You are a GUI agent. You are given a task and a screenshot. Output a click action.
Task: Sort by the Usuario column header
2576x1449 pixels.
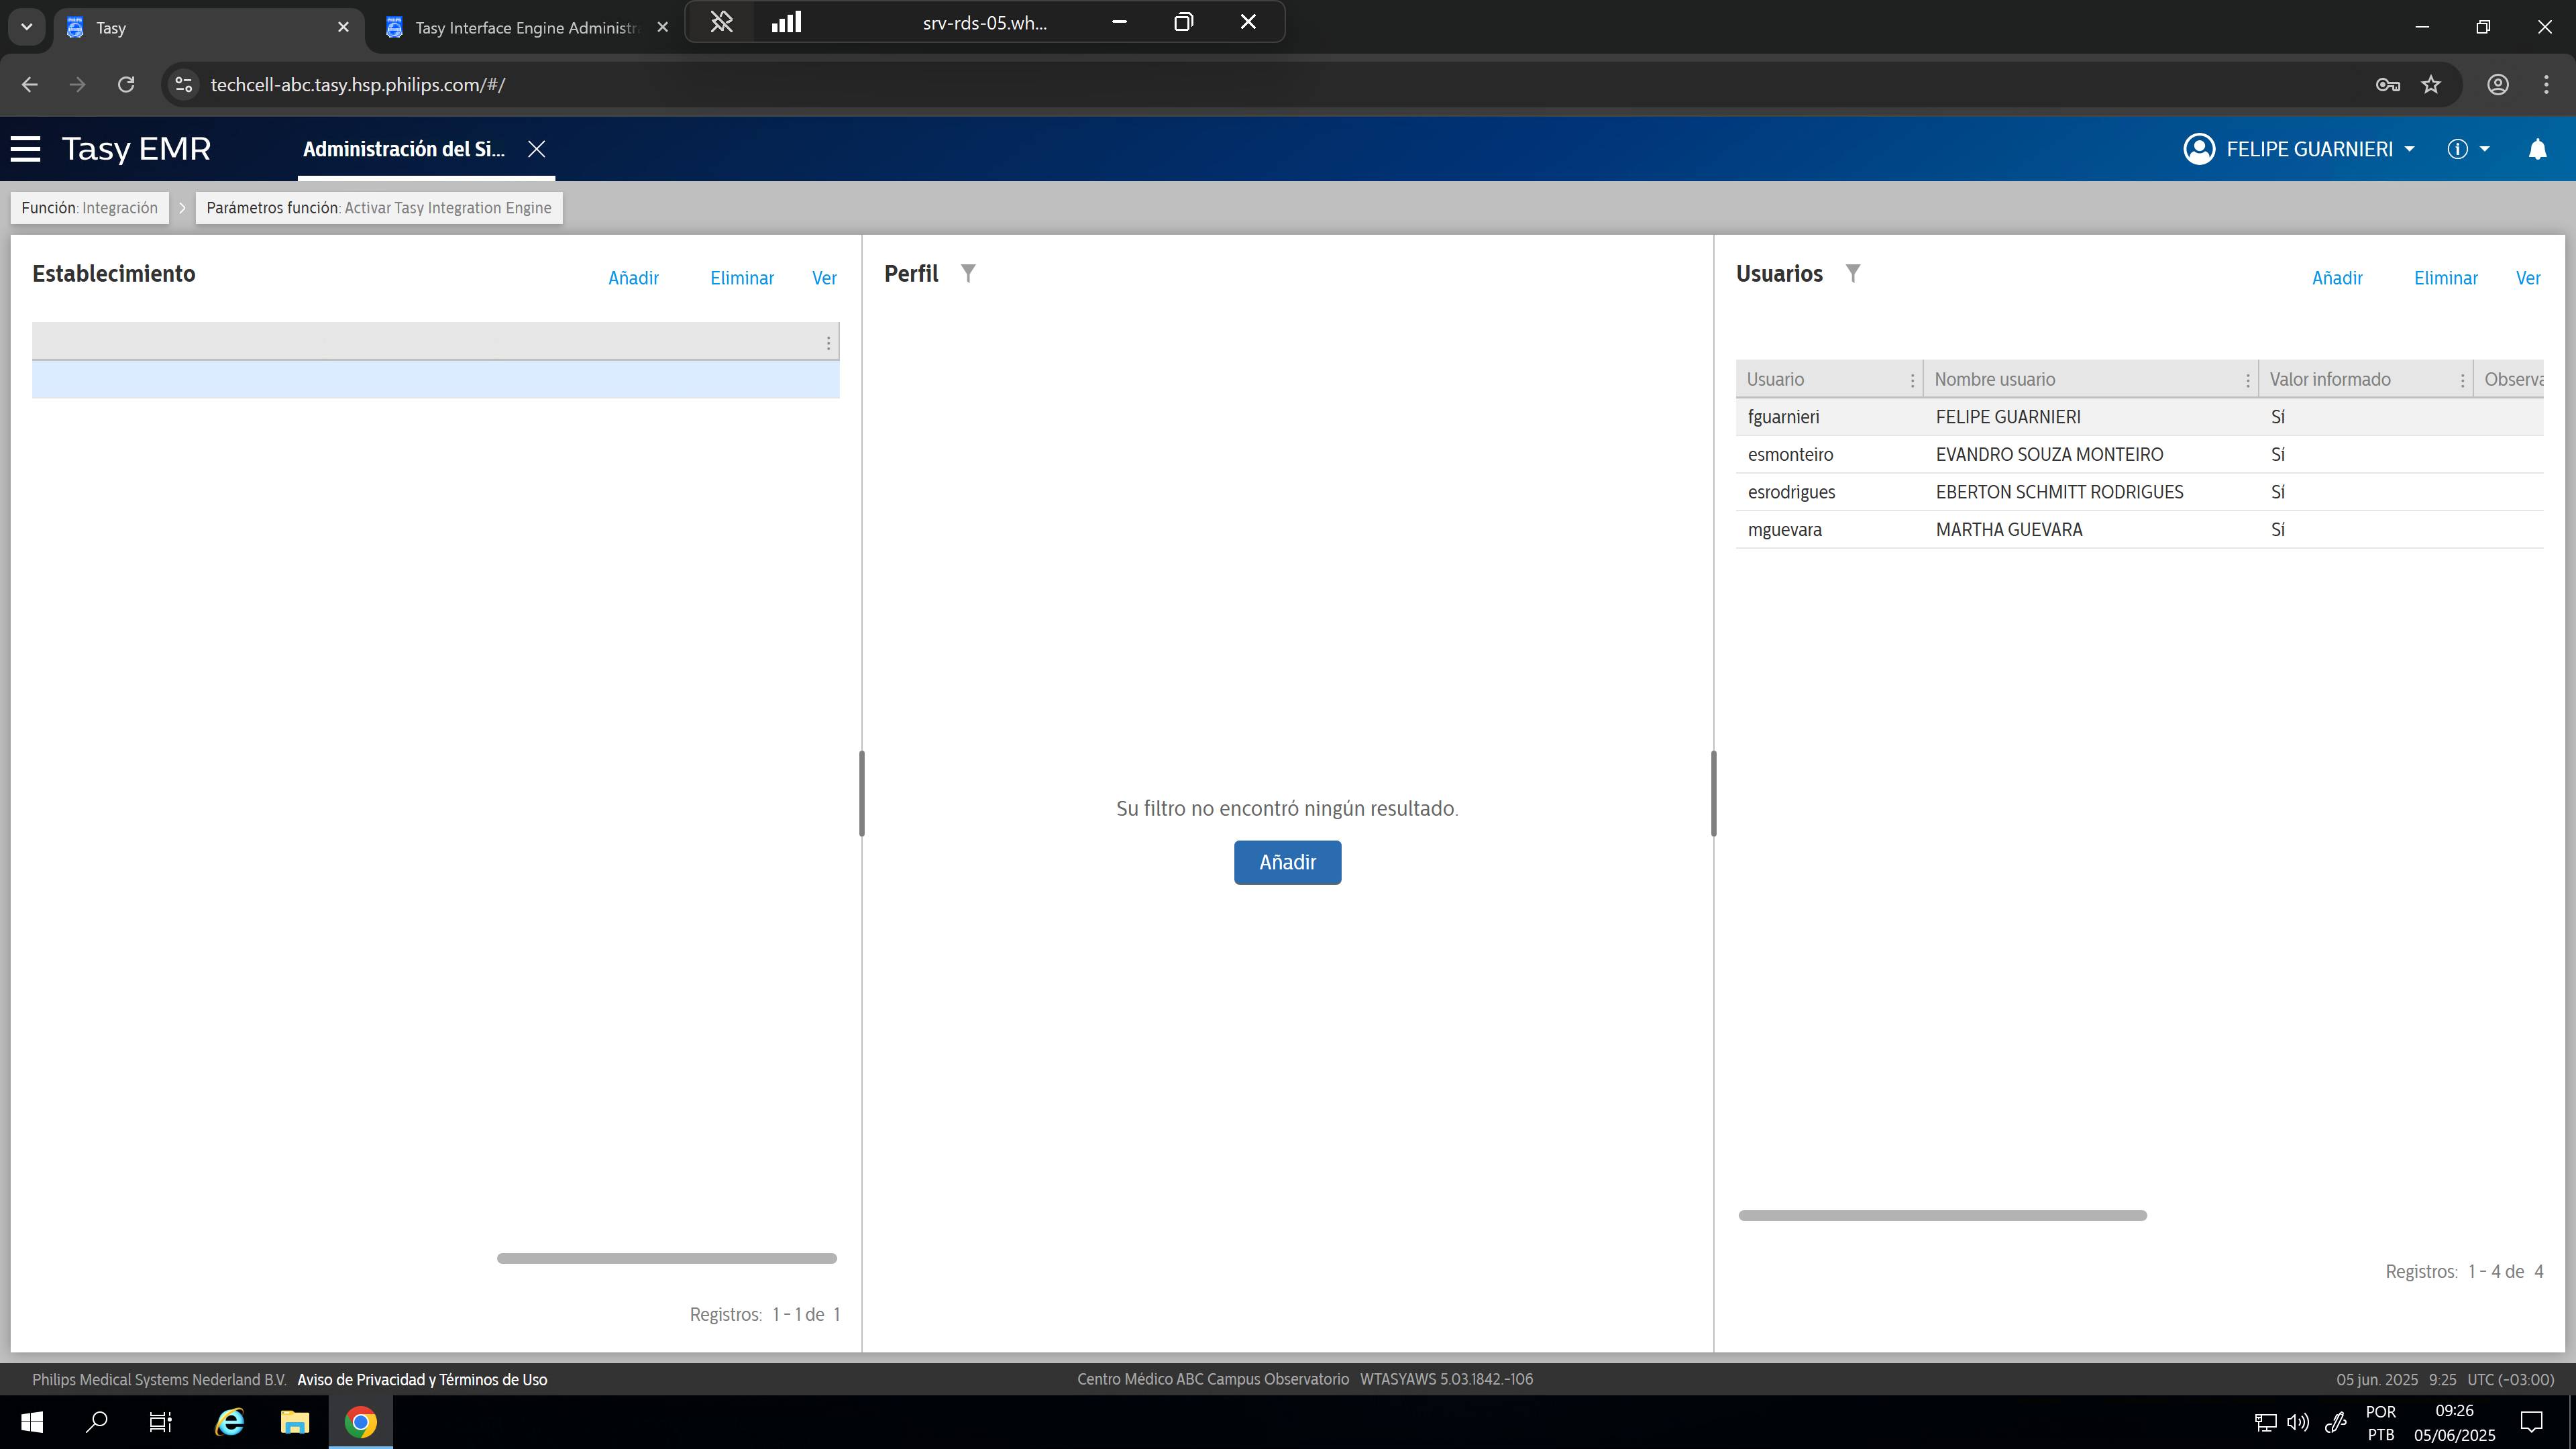(x=1775, y=380)
